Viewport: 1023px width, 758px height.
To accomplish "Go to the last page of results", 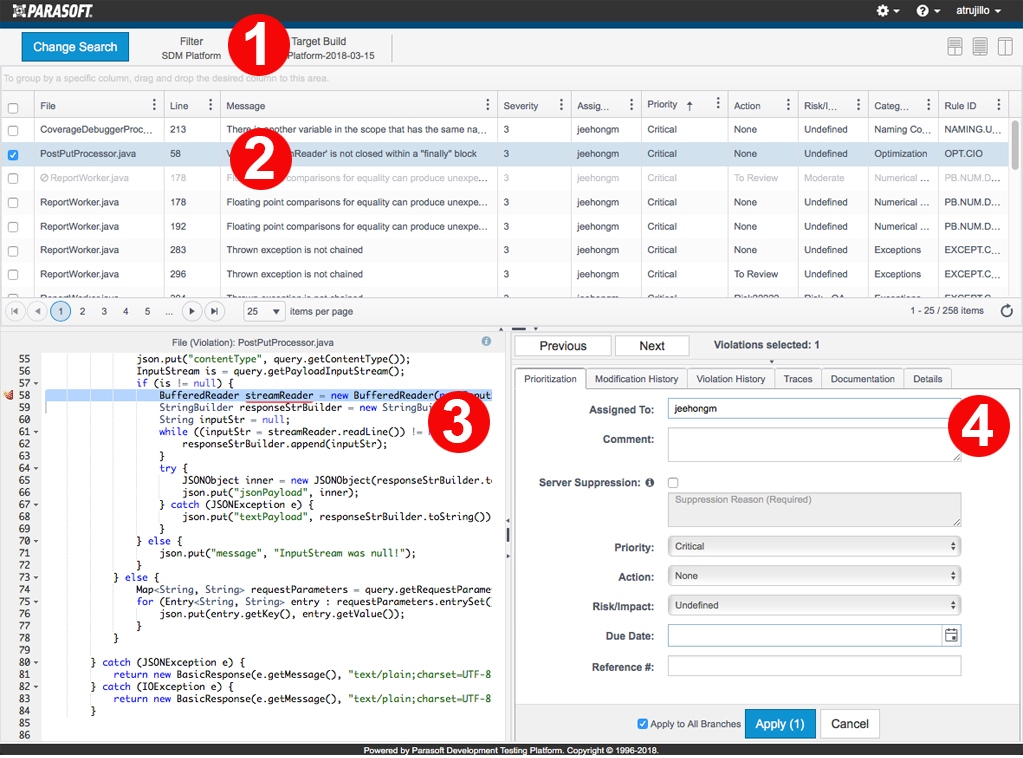I will coord(215,311).
